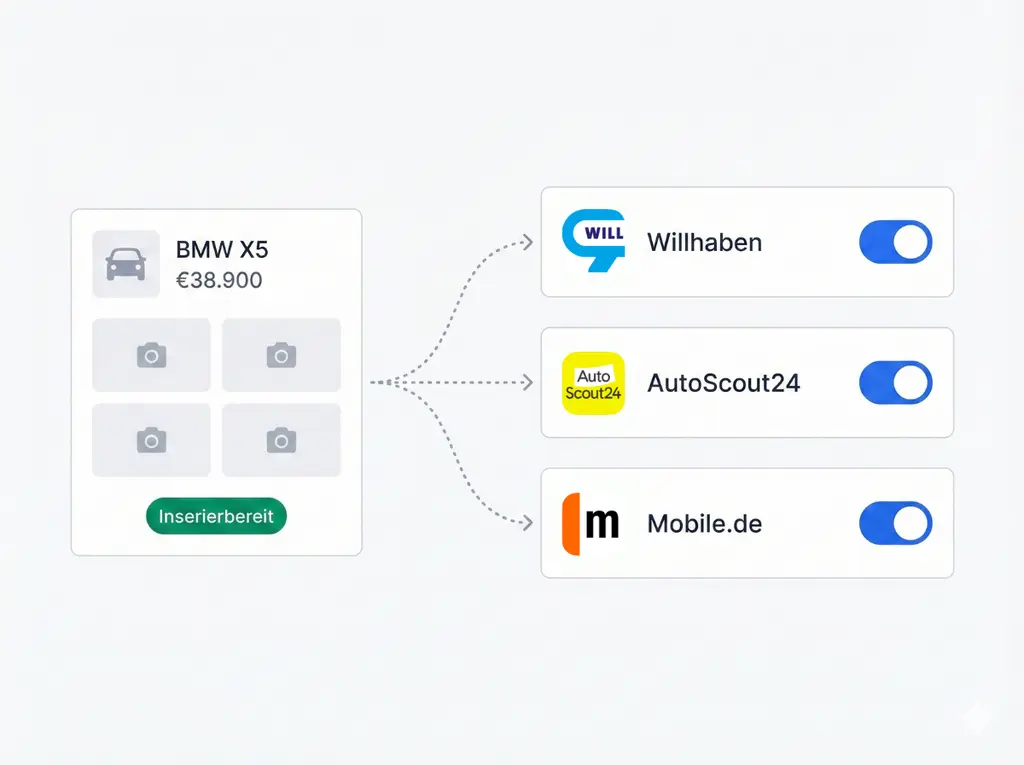This screenshot has width=1024, height=765.
Task: Click the Willhaben platform name
Action: 704,242
